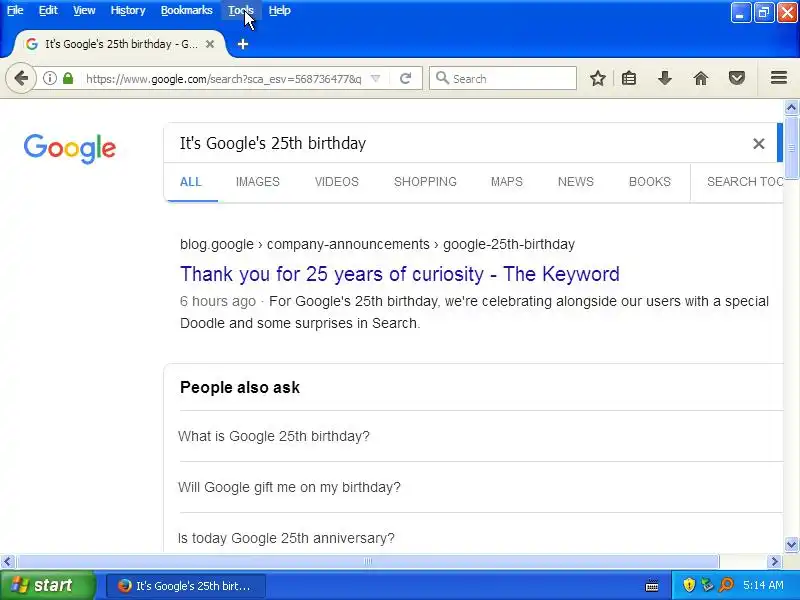Clear the Google search box with X
This screenshot has height=600, width=800.
[x=759, y=144]
